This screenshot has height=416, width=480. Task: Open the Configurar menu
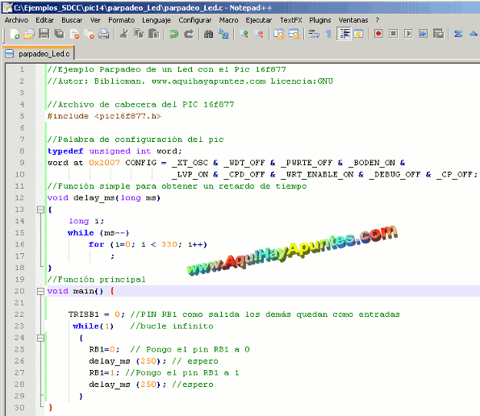point(195,20)
